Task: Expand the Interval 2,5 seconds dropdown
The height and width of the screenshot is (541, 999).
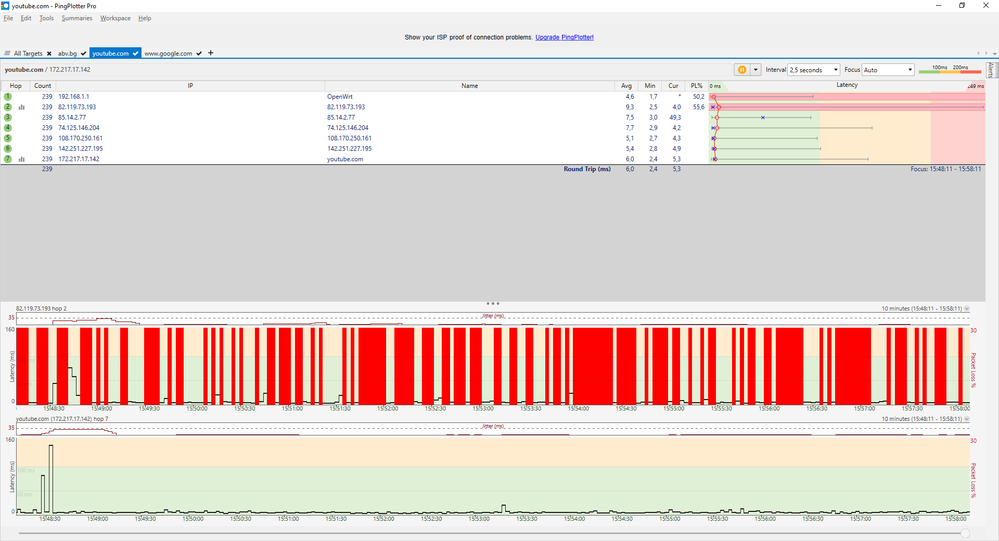Action: tap(814, 70)
